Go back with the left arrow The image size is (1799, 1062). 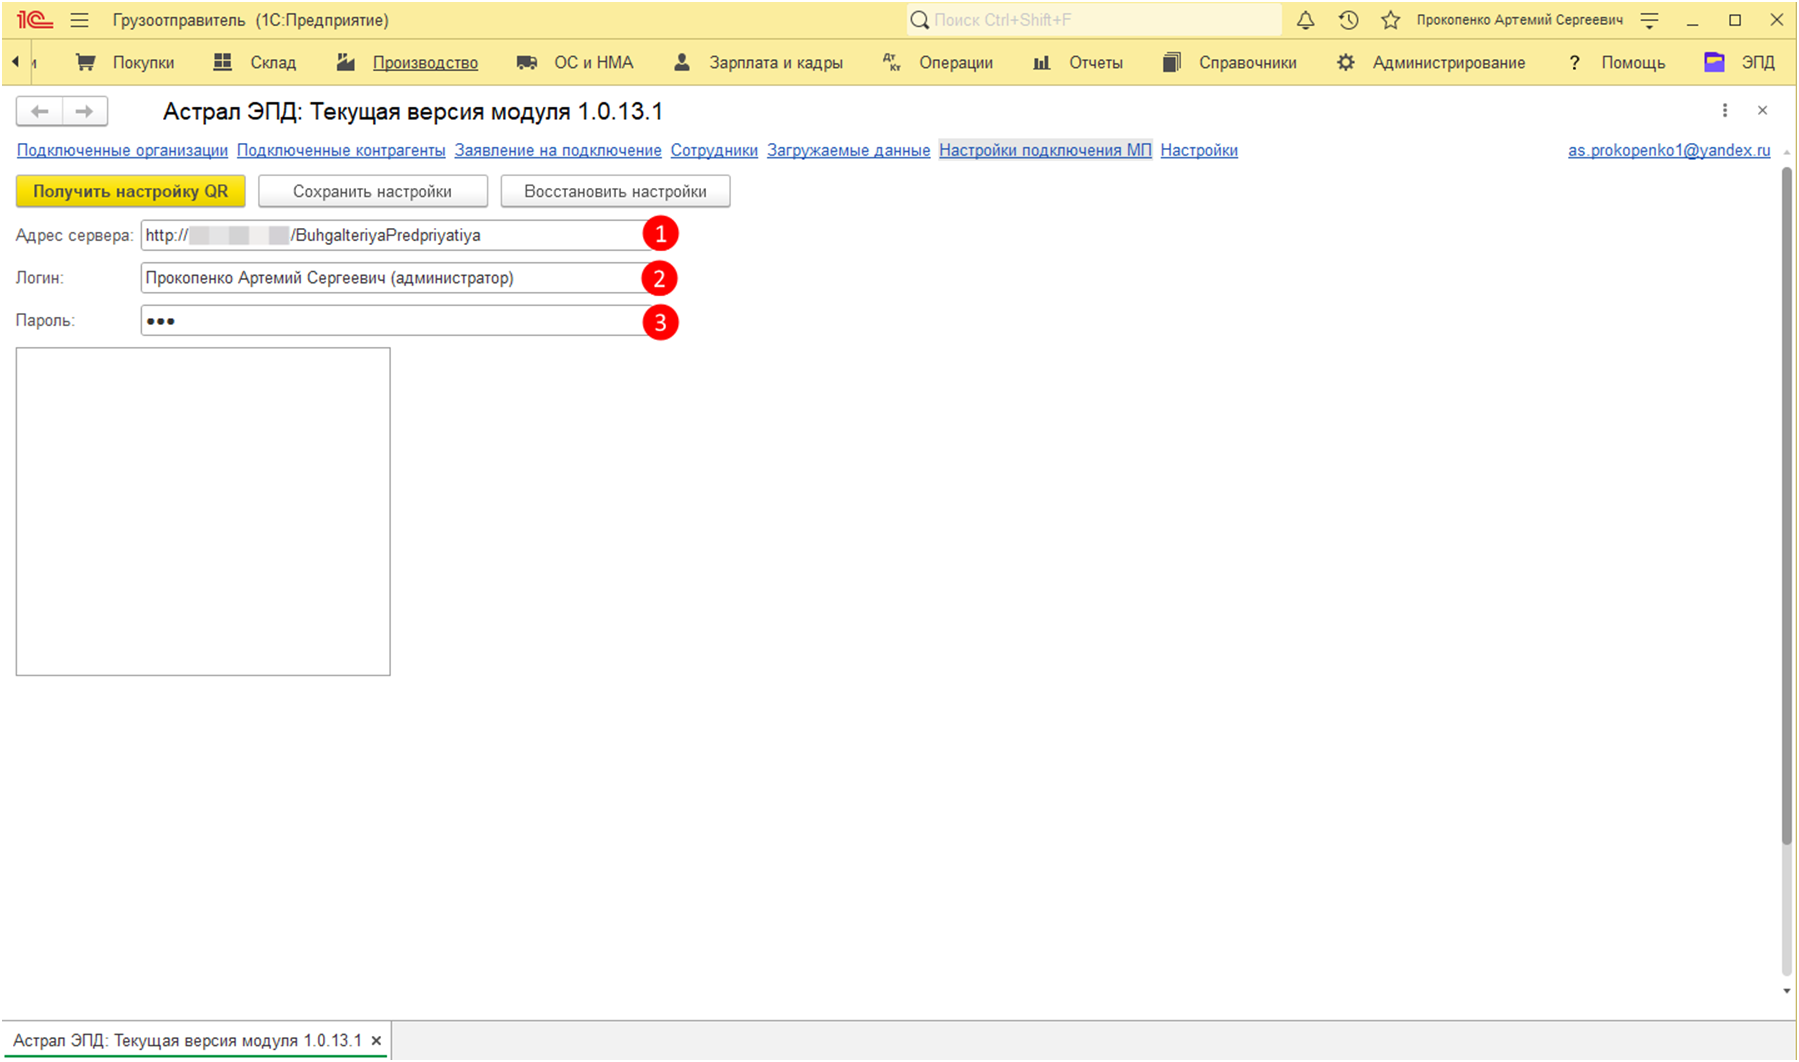tap(40, 111)
